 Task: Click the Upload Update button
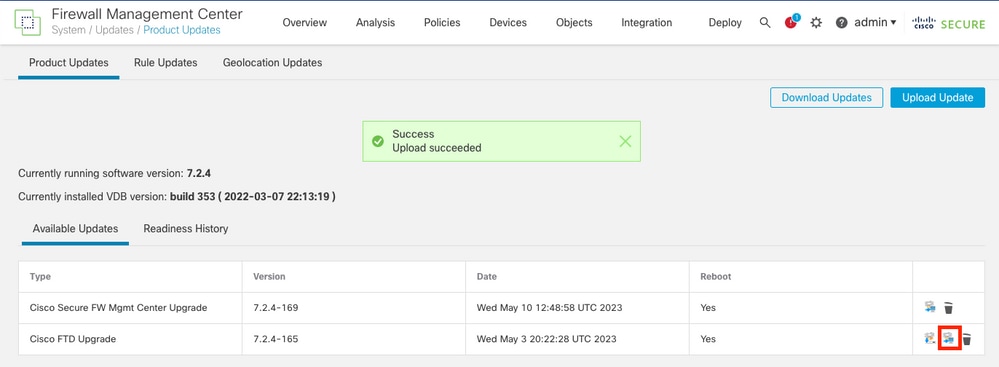938,97
